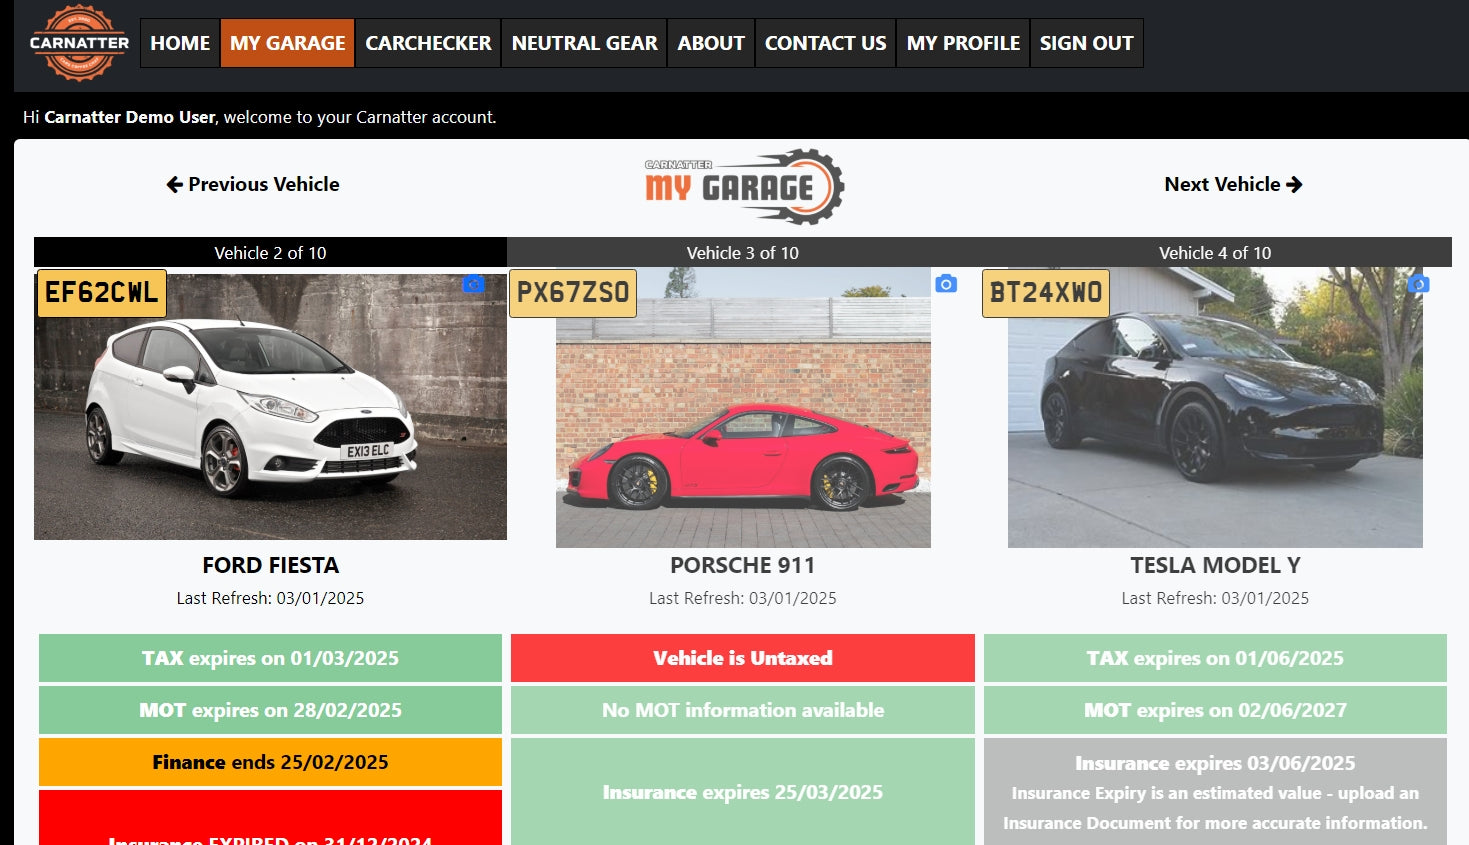Viewport: 1469px width, 845px height.
Task: Click the red Vehicle is Untaxed banner
Action: (742, 658)
